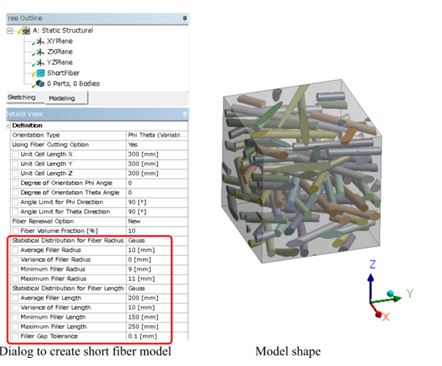Select the XYPlane icon in tree

point(40,41)
